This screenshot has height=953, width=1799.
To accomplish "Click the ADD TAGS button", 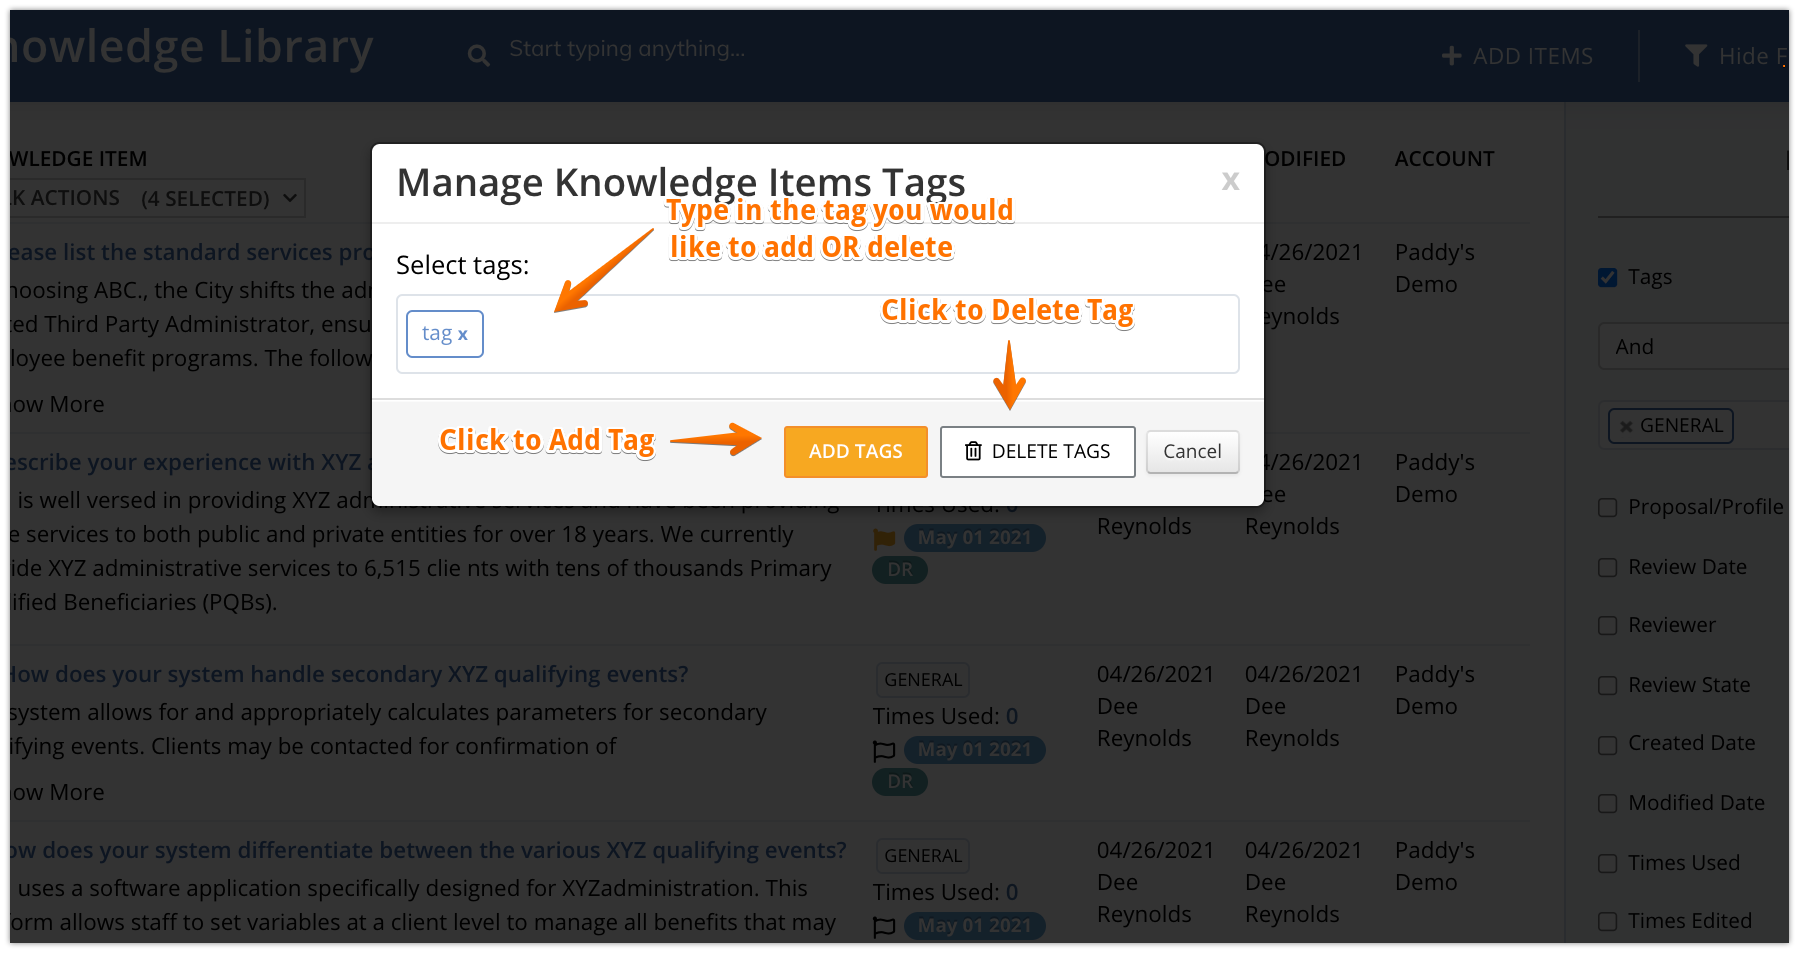I will pos(856,451).
